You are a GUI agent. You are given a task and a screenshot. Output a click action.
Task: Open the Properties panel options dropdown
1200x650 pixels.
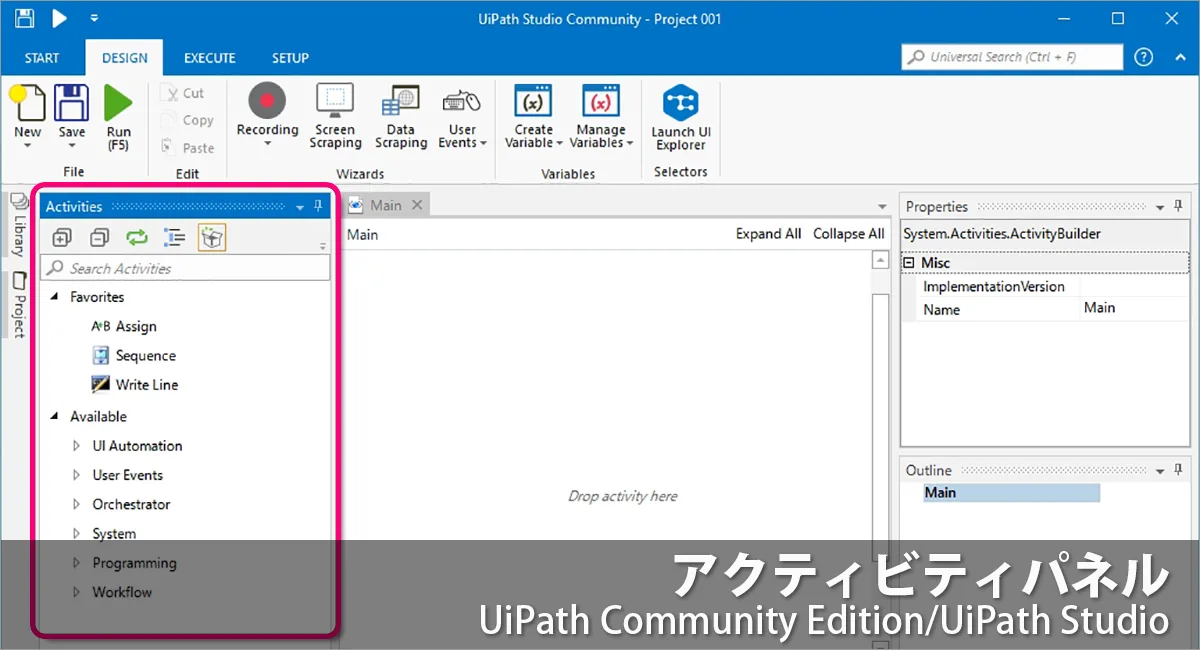click(1160, 207)
